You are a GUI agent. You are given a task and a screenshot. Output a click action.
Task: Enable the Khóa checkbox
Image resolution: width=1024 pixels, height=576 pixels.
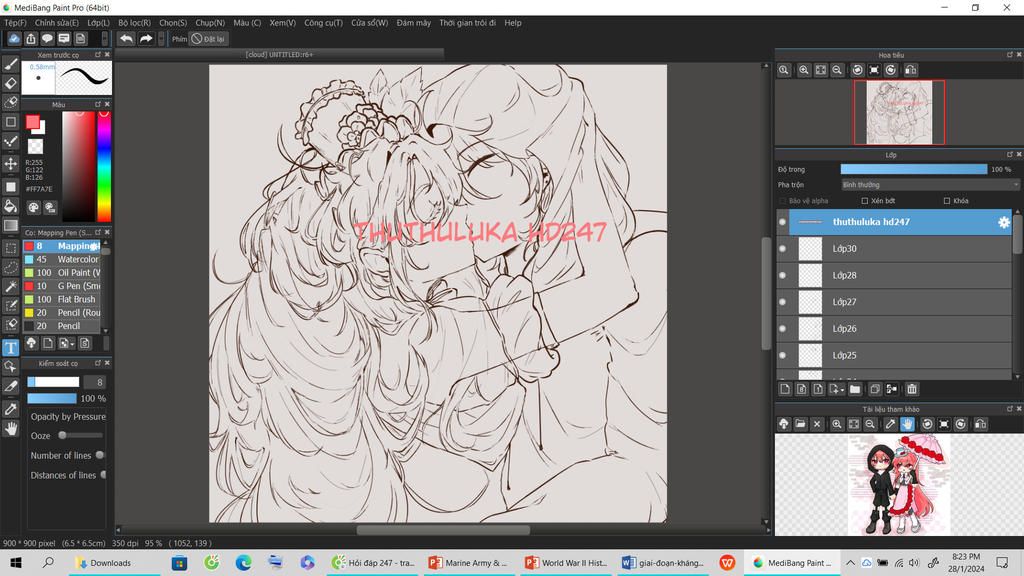947,201
